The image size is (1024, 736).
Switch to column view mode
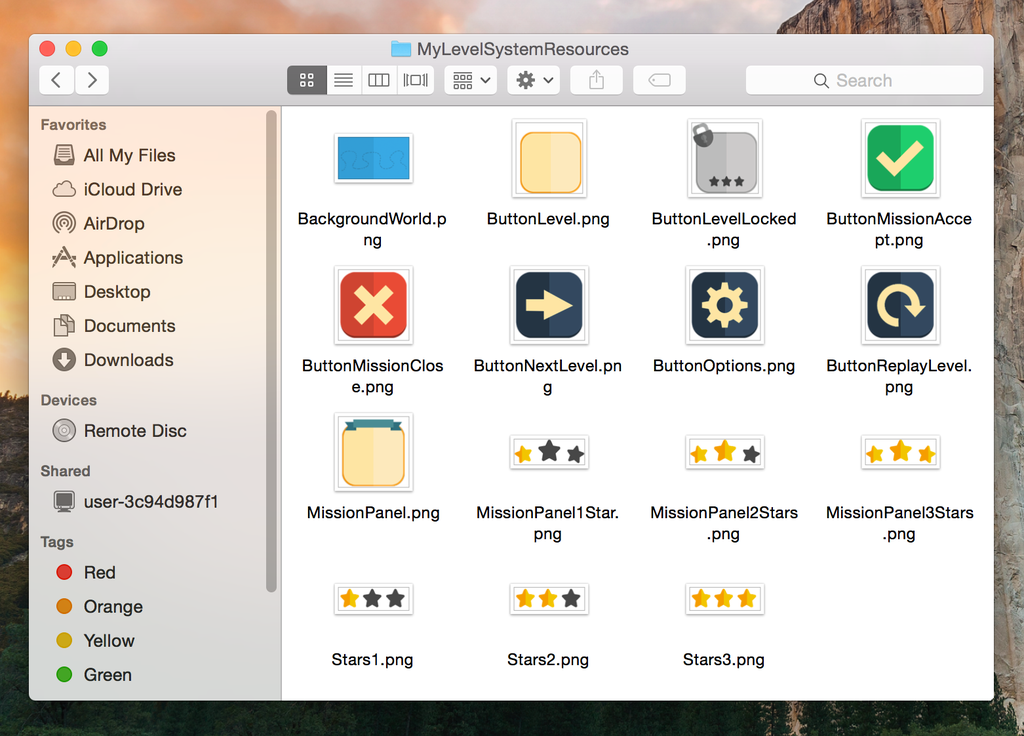[379, 80]
